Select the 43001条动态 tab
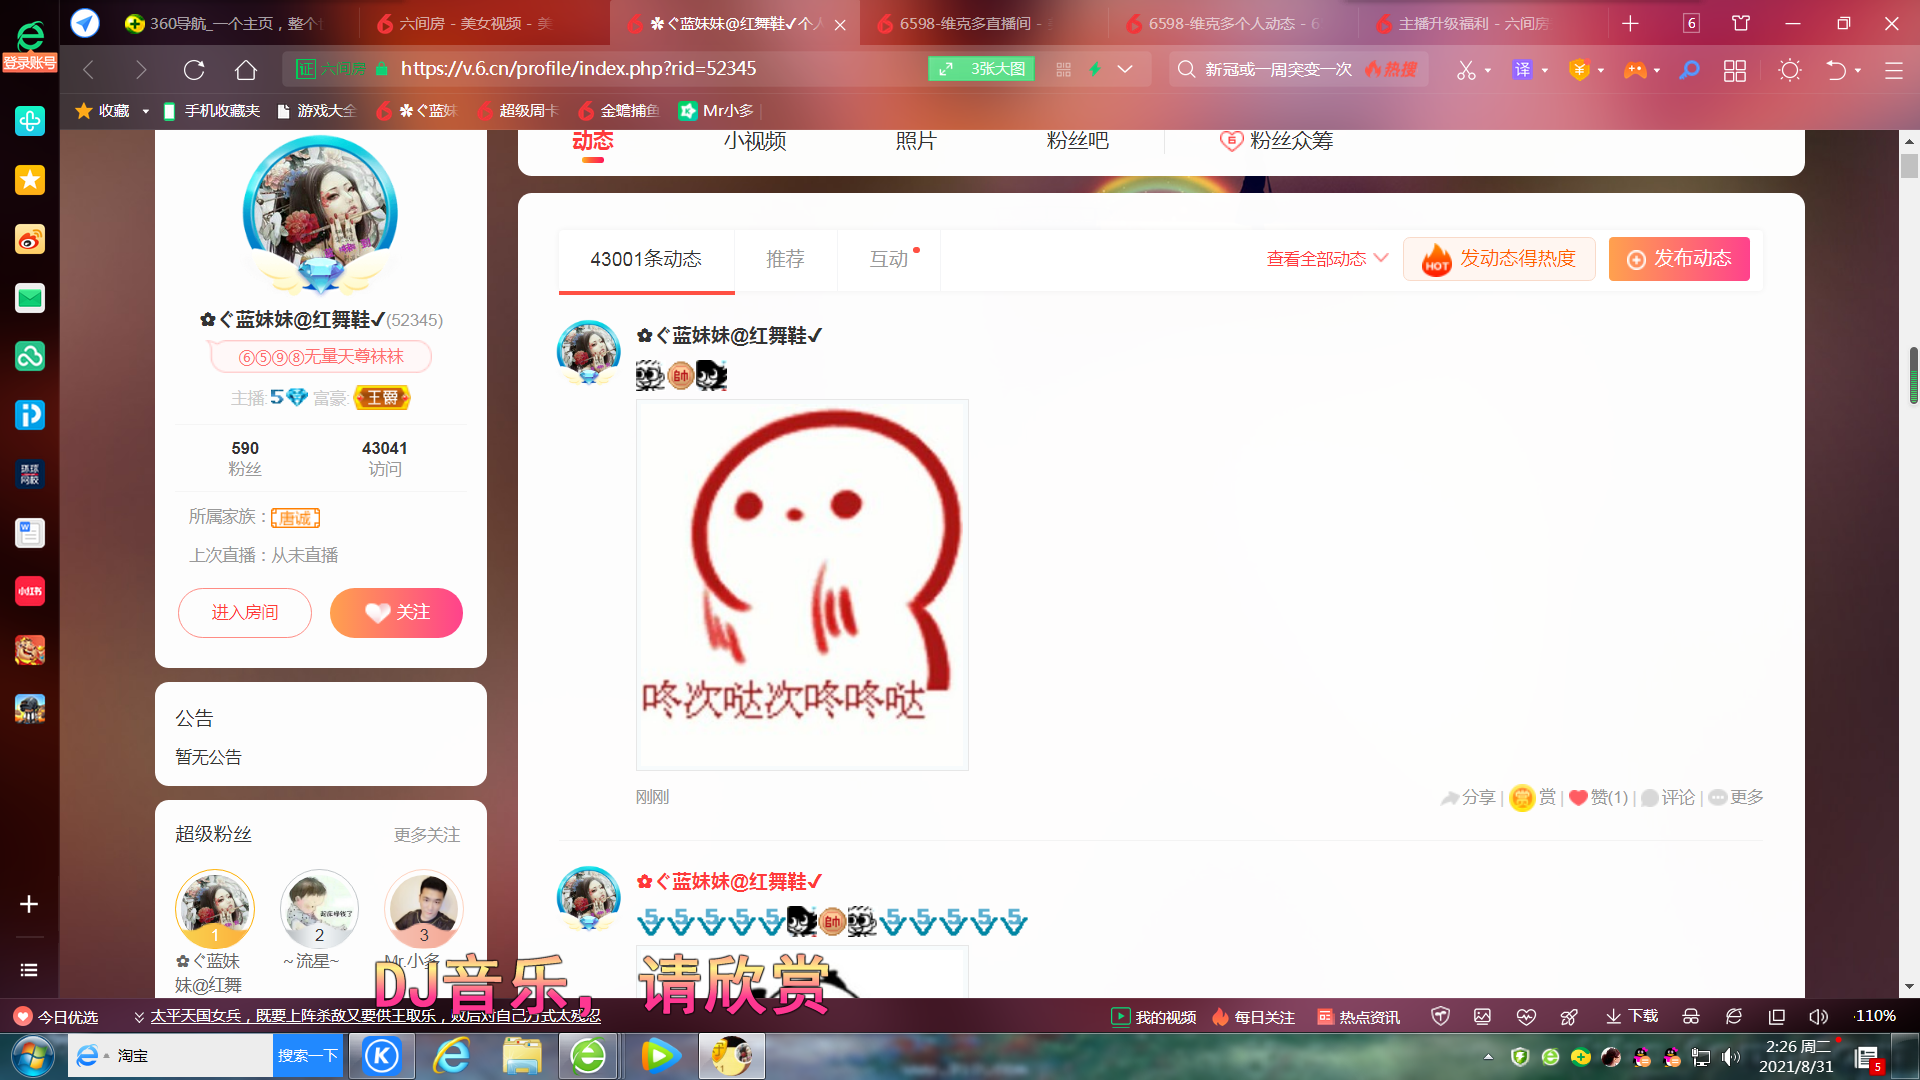 (x=646, y=260)
